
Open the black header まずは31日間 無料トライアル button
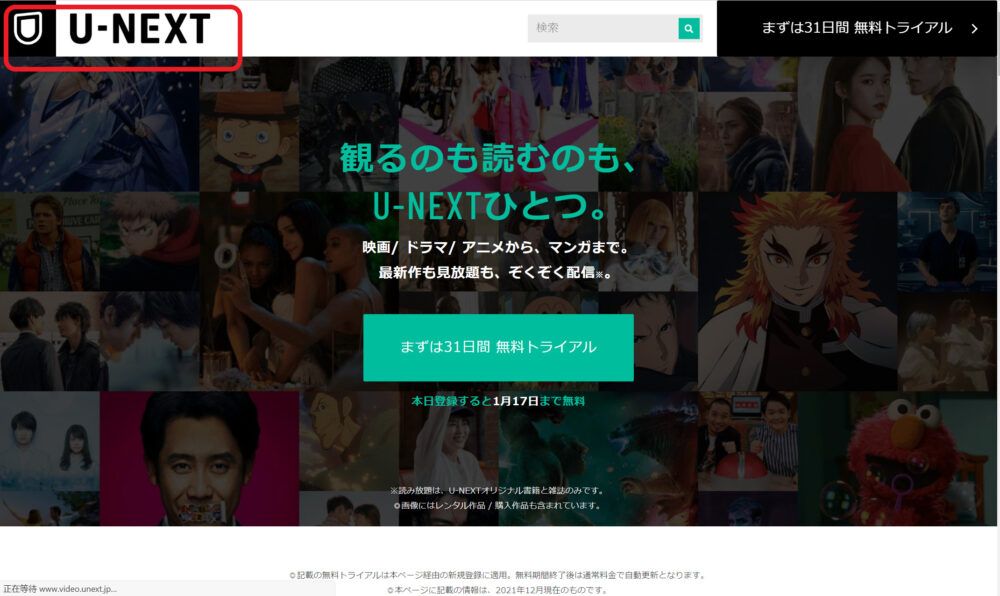click(x=857, y=28)
